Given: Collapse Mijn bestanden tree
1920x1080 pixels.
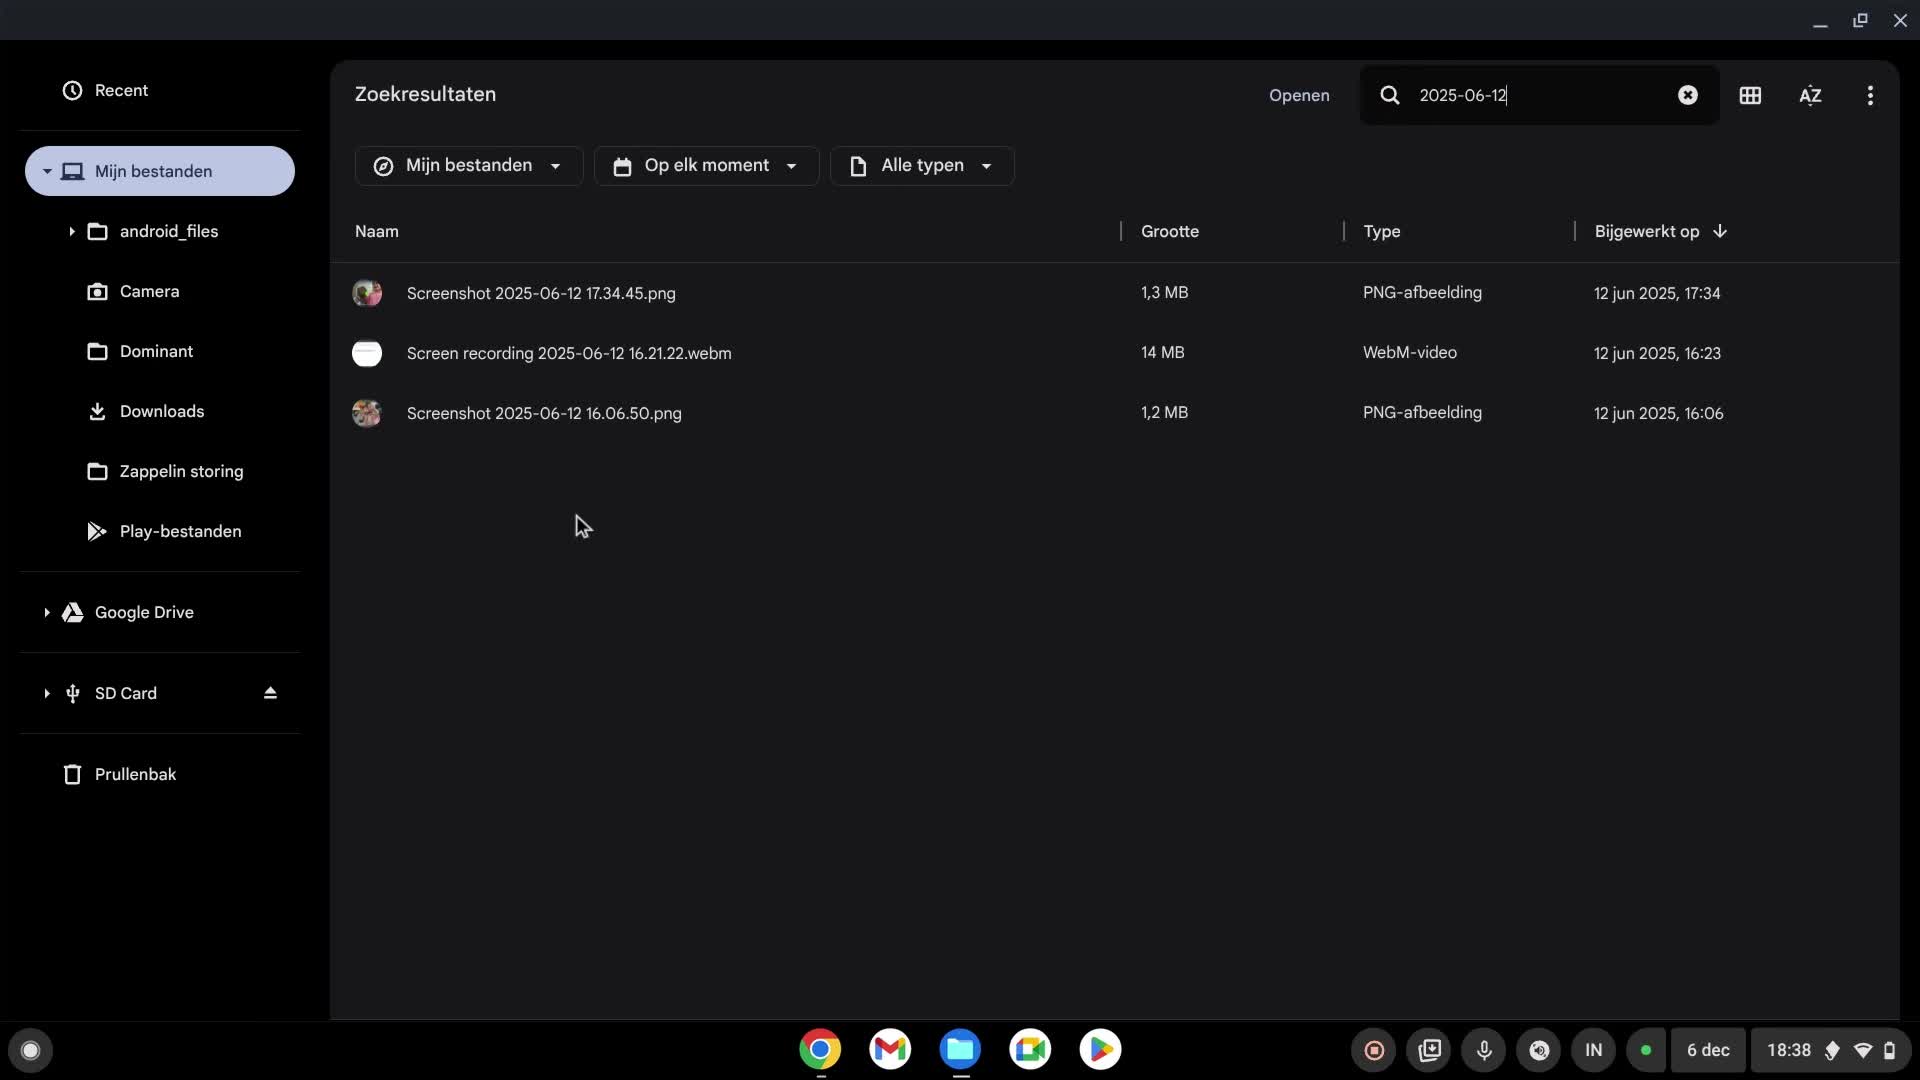Looking at the screenshot, I should [46, 171].
